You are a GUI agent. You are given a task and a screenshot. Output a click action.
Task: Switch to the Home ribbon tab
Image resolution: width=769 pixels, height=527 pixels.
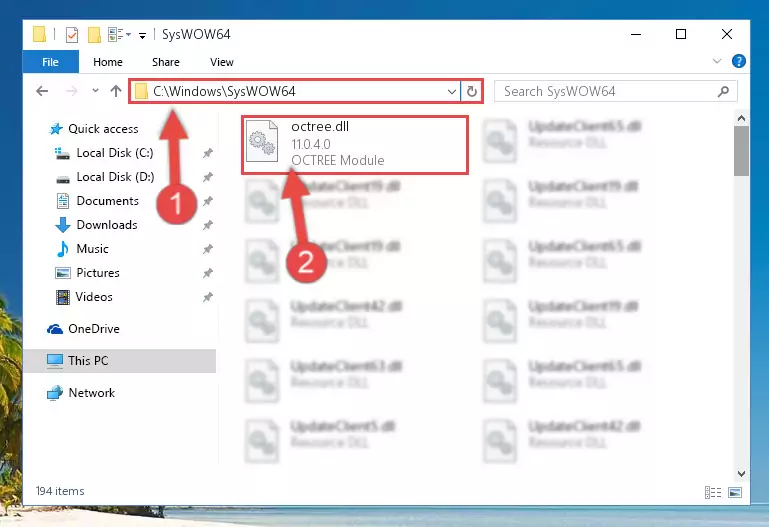tap(108, 62)
